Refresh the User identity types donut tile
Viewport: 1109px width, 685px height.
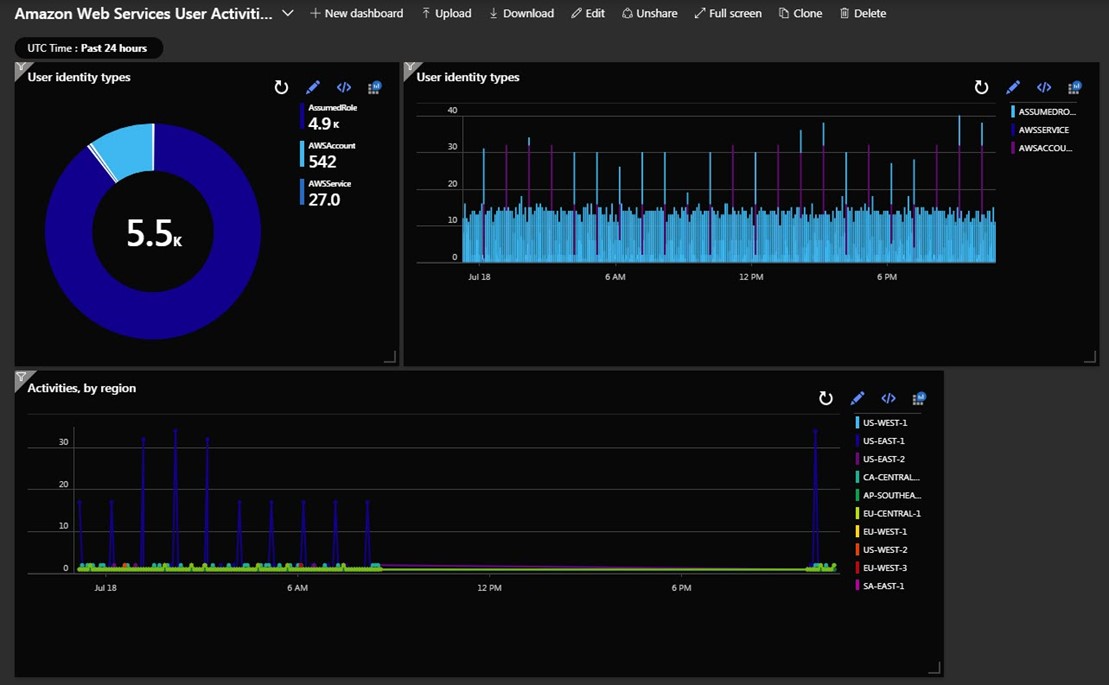coord(281,88)
